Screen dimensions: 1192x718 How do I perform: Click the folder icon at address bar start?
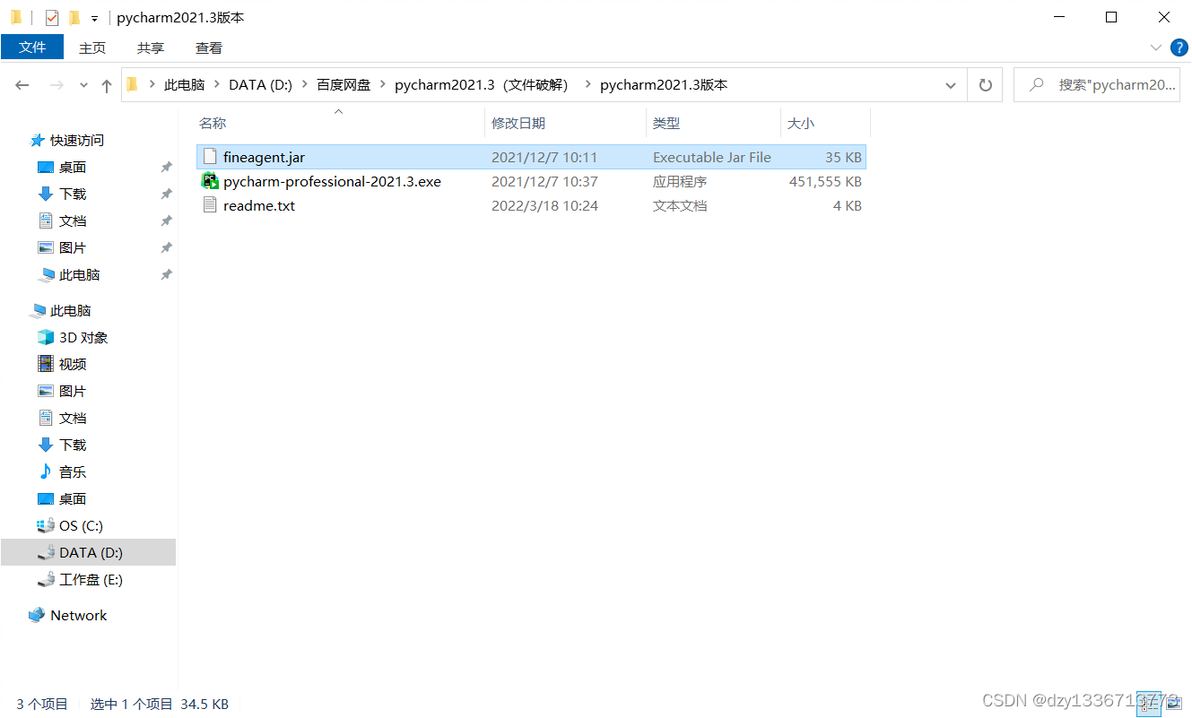pos(132,84)
